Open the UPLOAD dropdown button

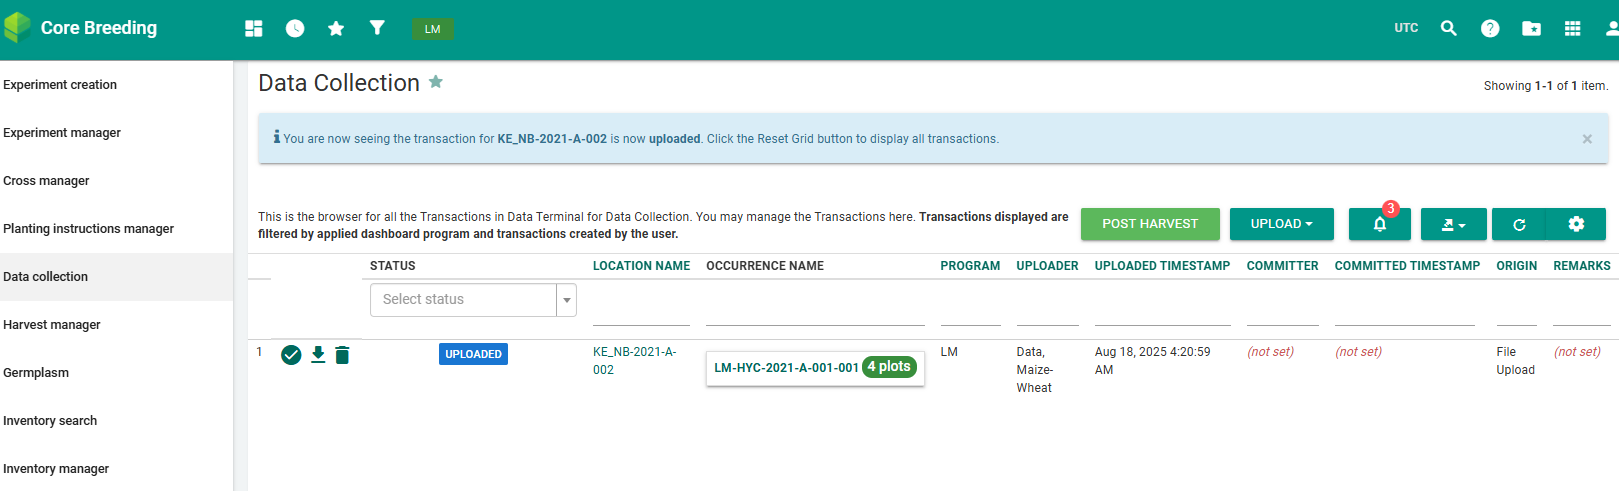click(1281, 224)
